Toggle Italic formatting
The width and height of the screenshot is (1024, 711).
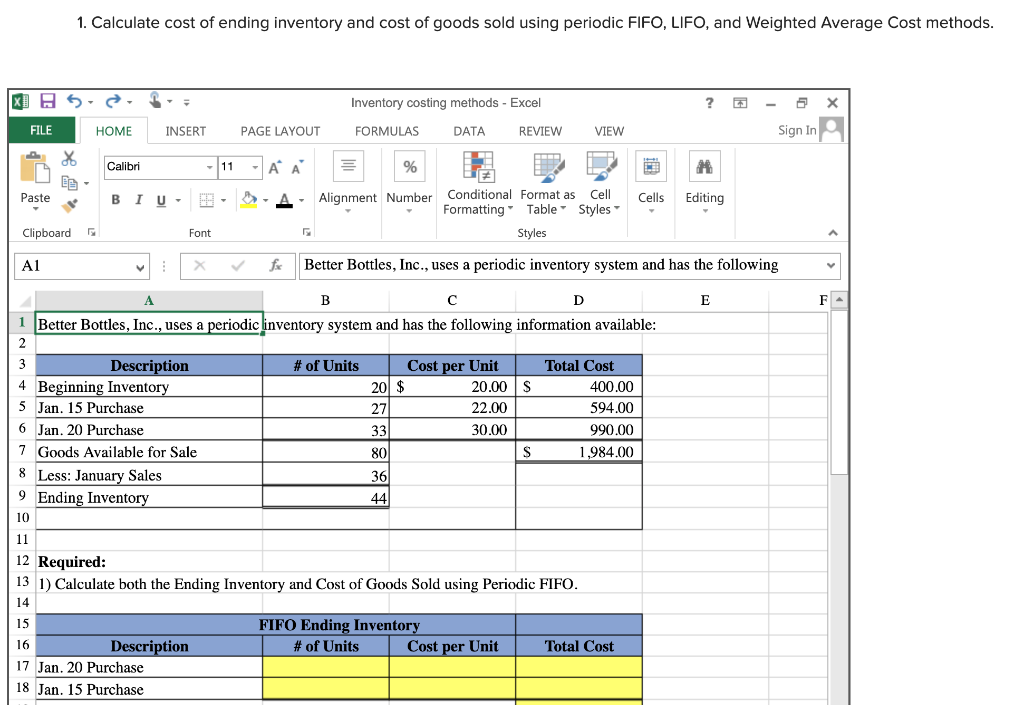[x=139, y=200]
